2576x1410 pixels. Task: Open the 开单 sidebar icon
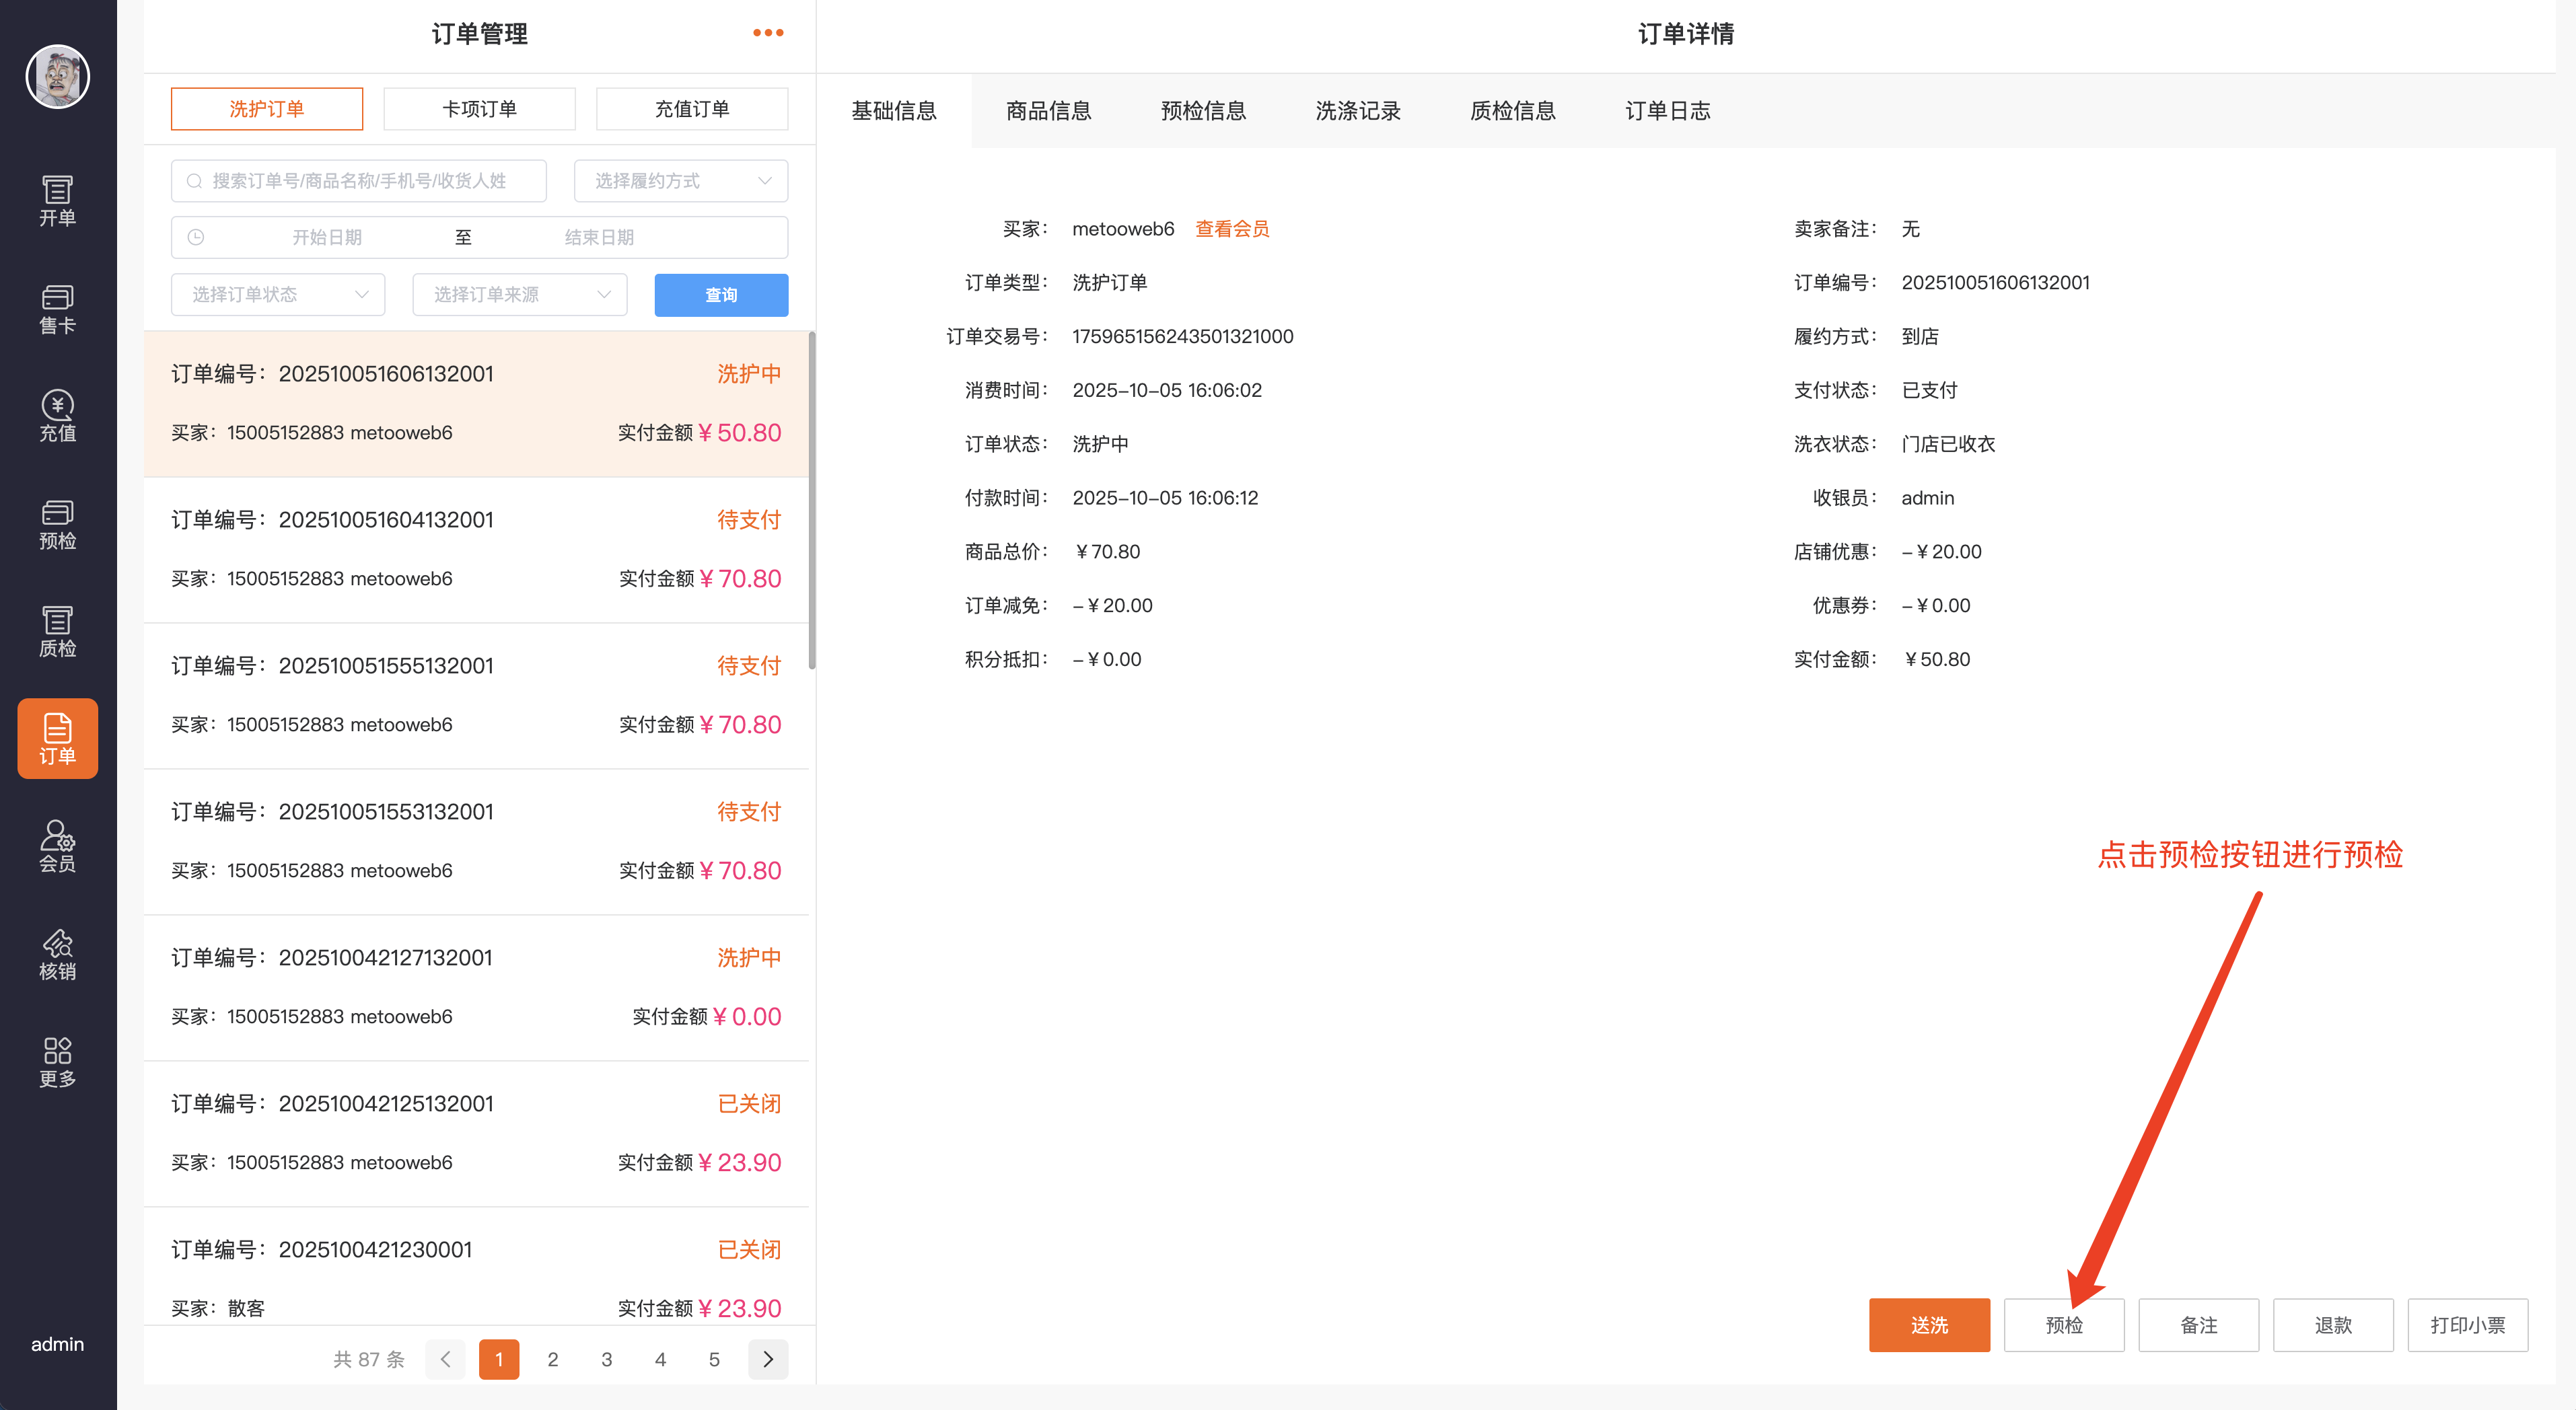point(57,200)
